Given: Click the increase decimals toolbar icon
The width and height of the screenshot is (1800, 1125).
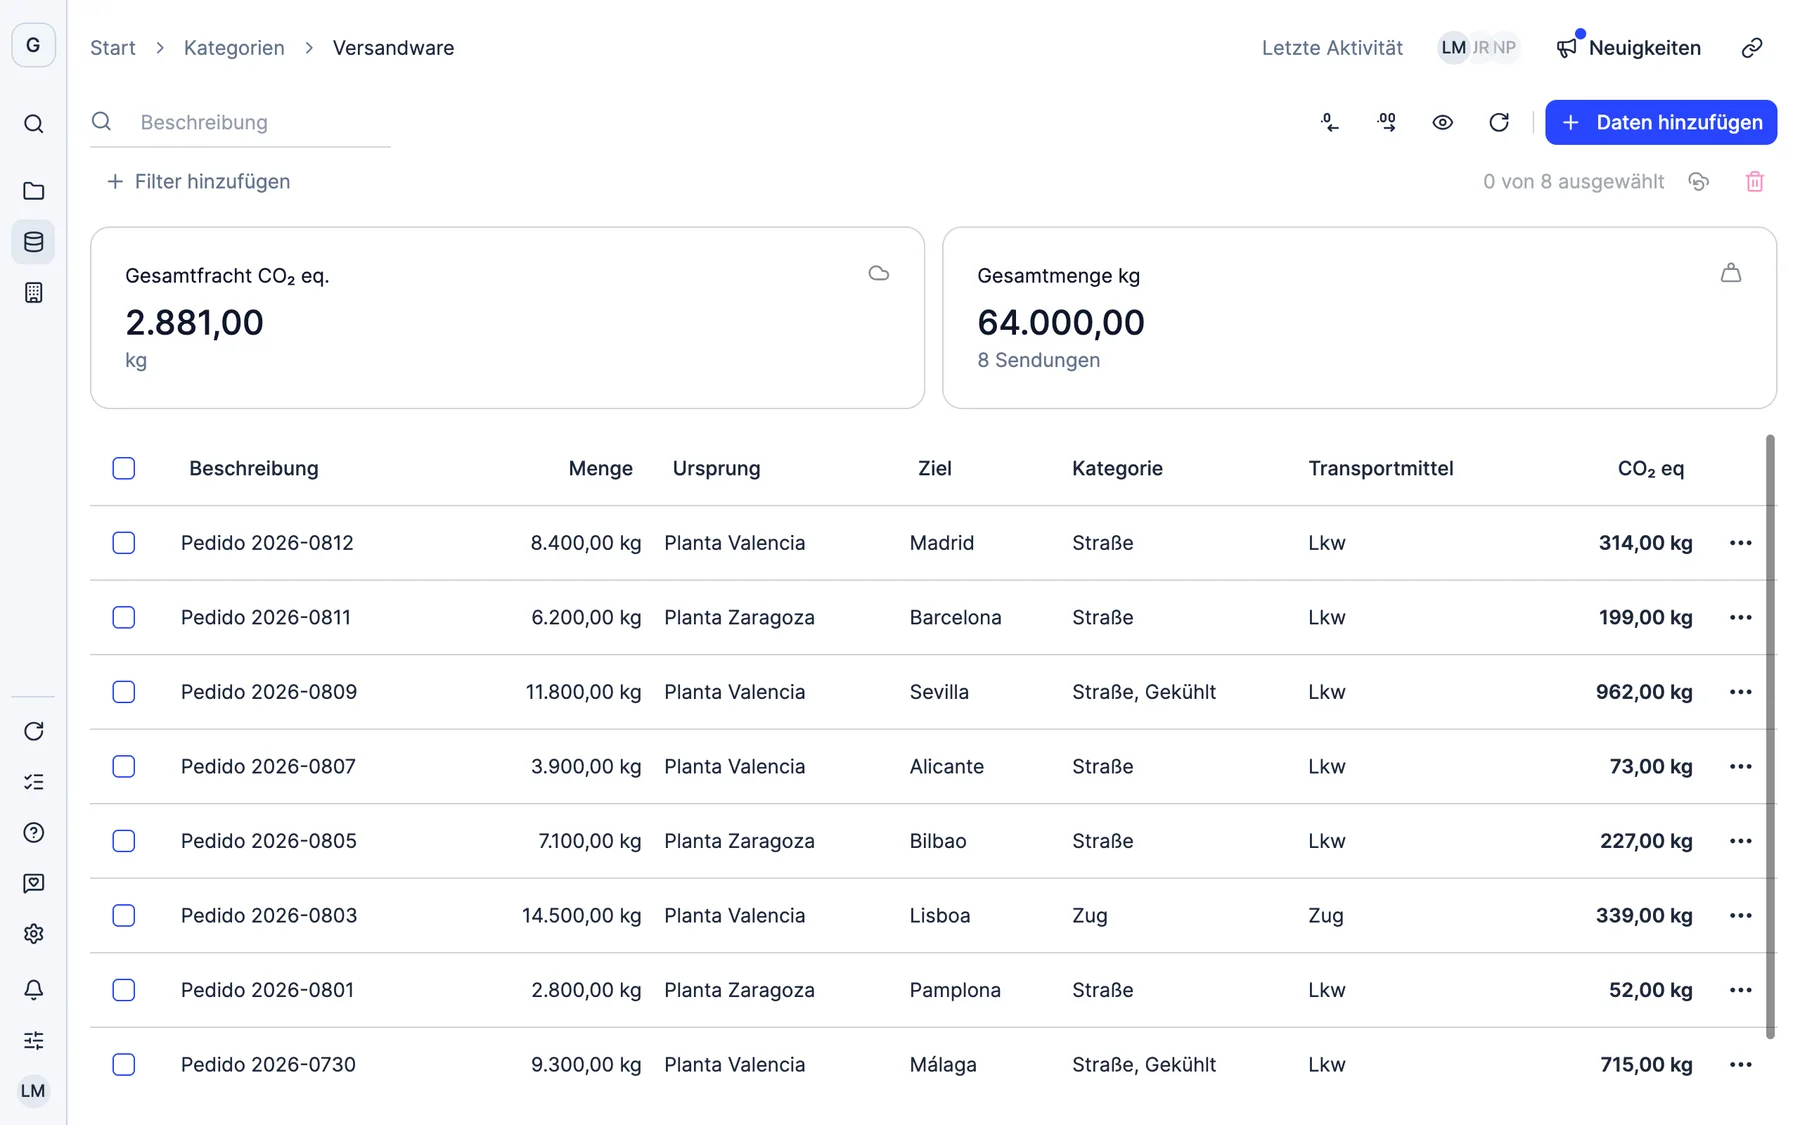Looking at the screenshot, I should [1386, 122].
